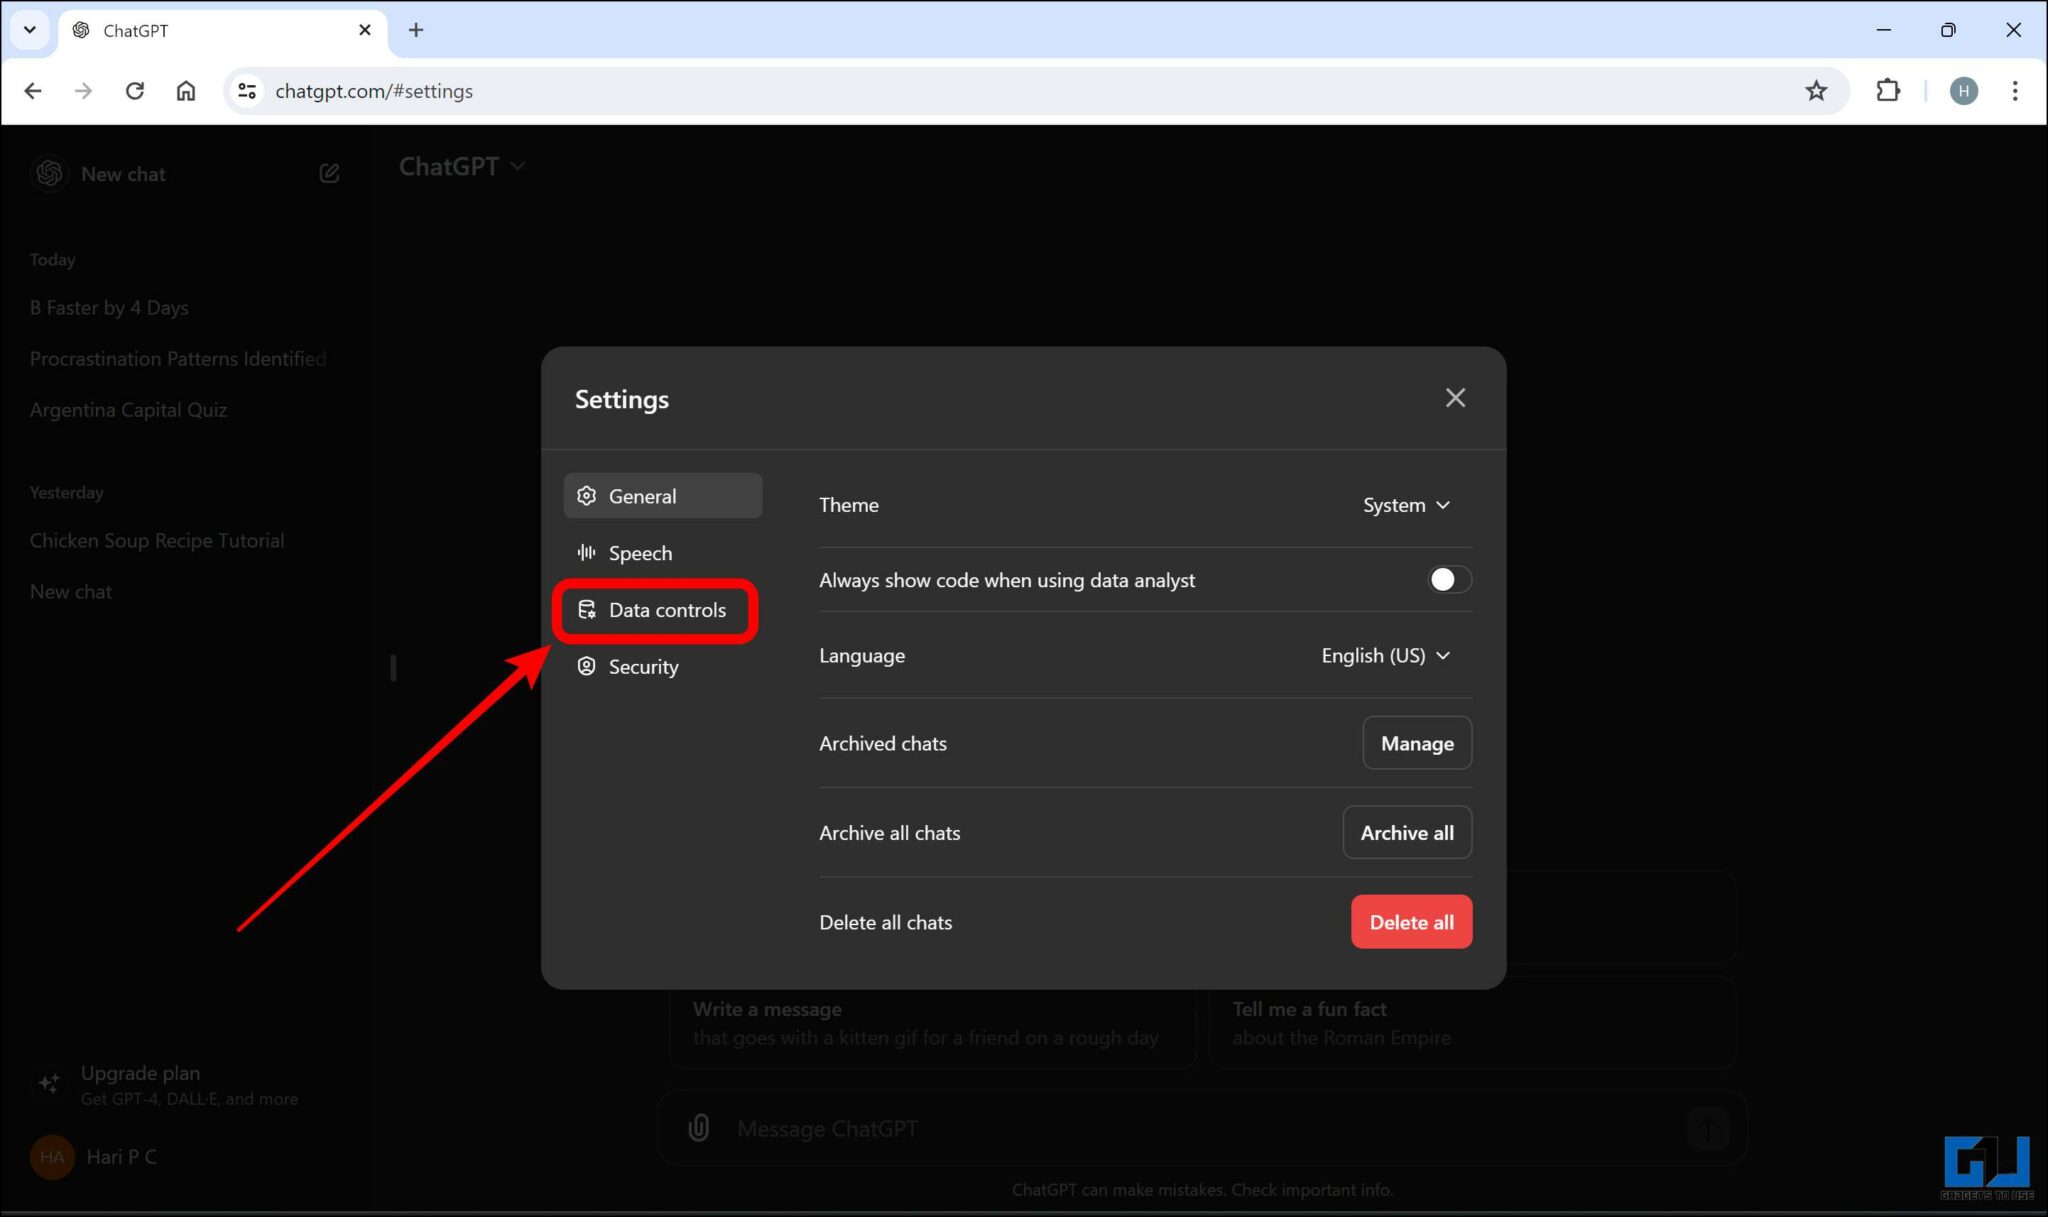Open the Language dropdown showing English (US)

pos(1386,655)
